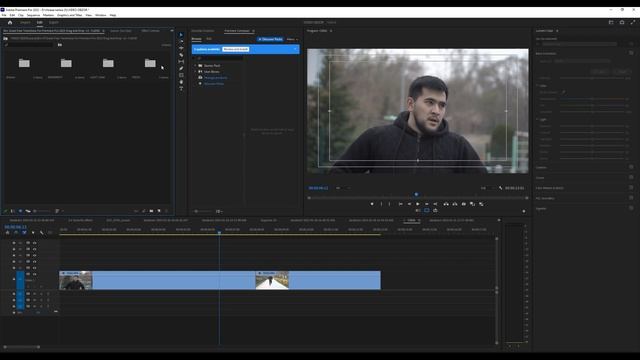The image size is (640, 360).
Task: Select the Slip tool
Action: pos(181,62)
